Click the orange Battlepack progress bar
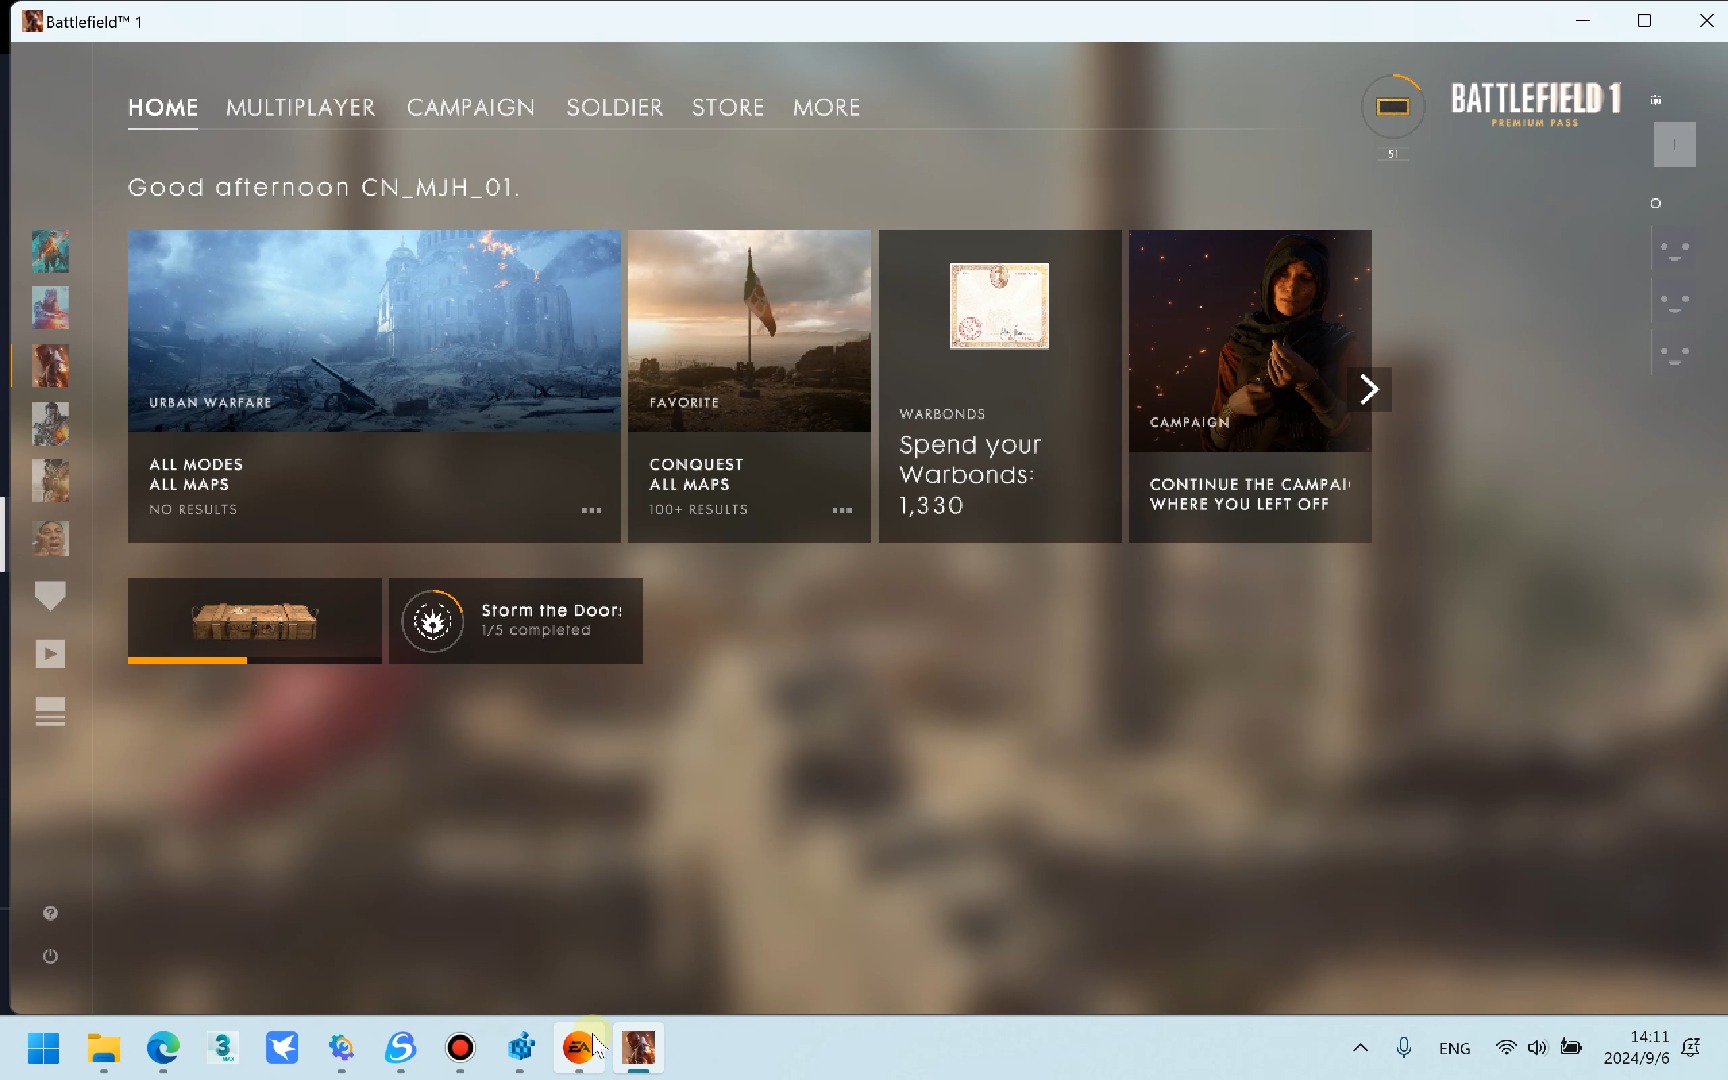This screenshot has height=1080, width=1728. [187, 660]
